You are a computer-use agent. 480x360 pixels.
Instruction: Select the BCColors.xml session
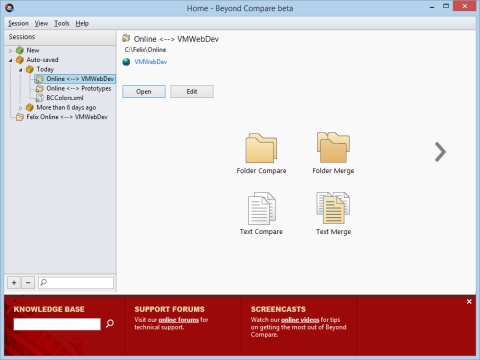click(x=65, y=98)
